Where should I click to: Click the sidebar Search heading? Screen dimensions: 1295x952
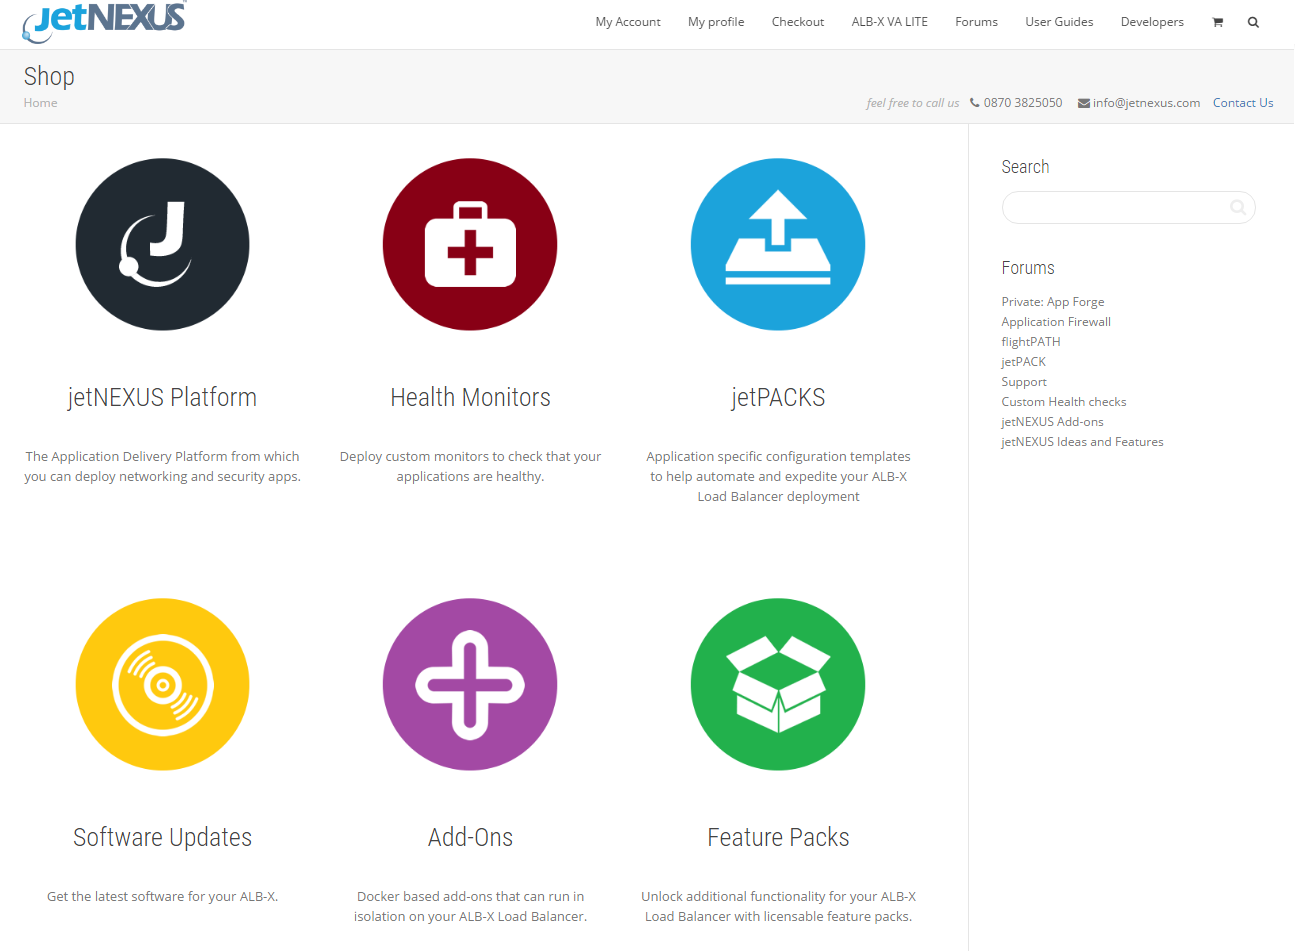coord(1025,167)
